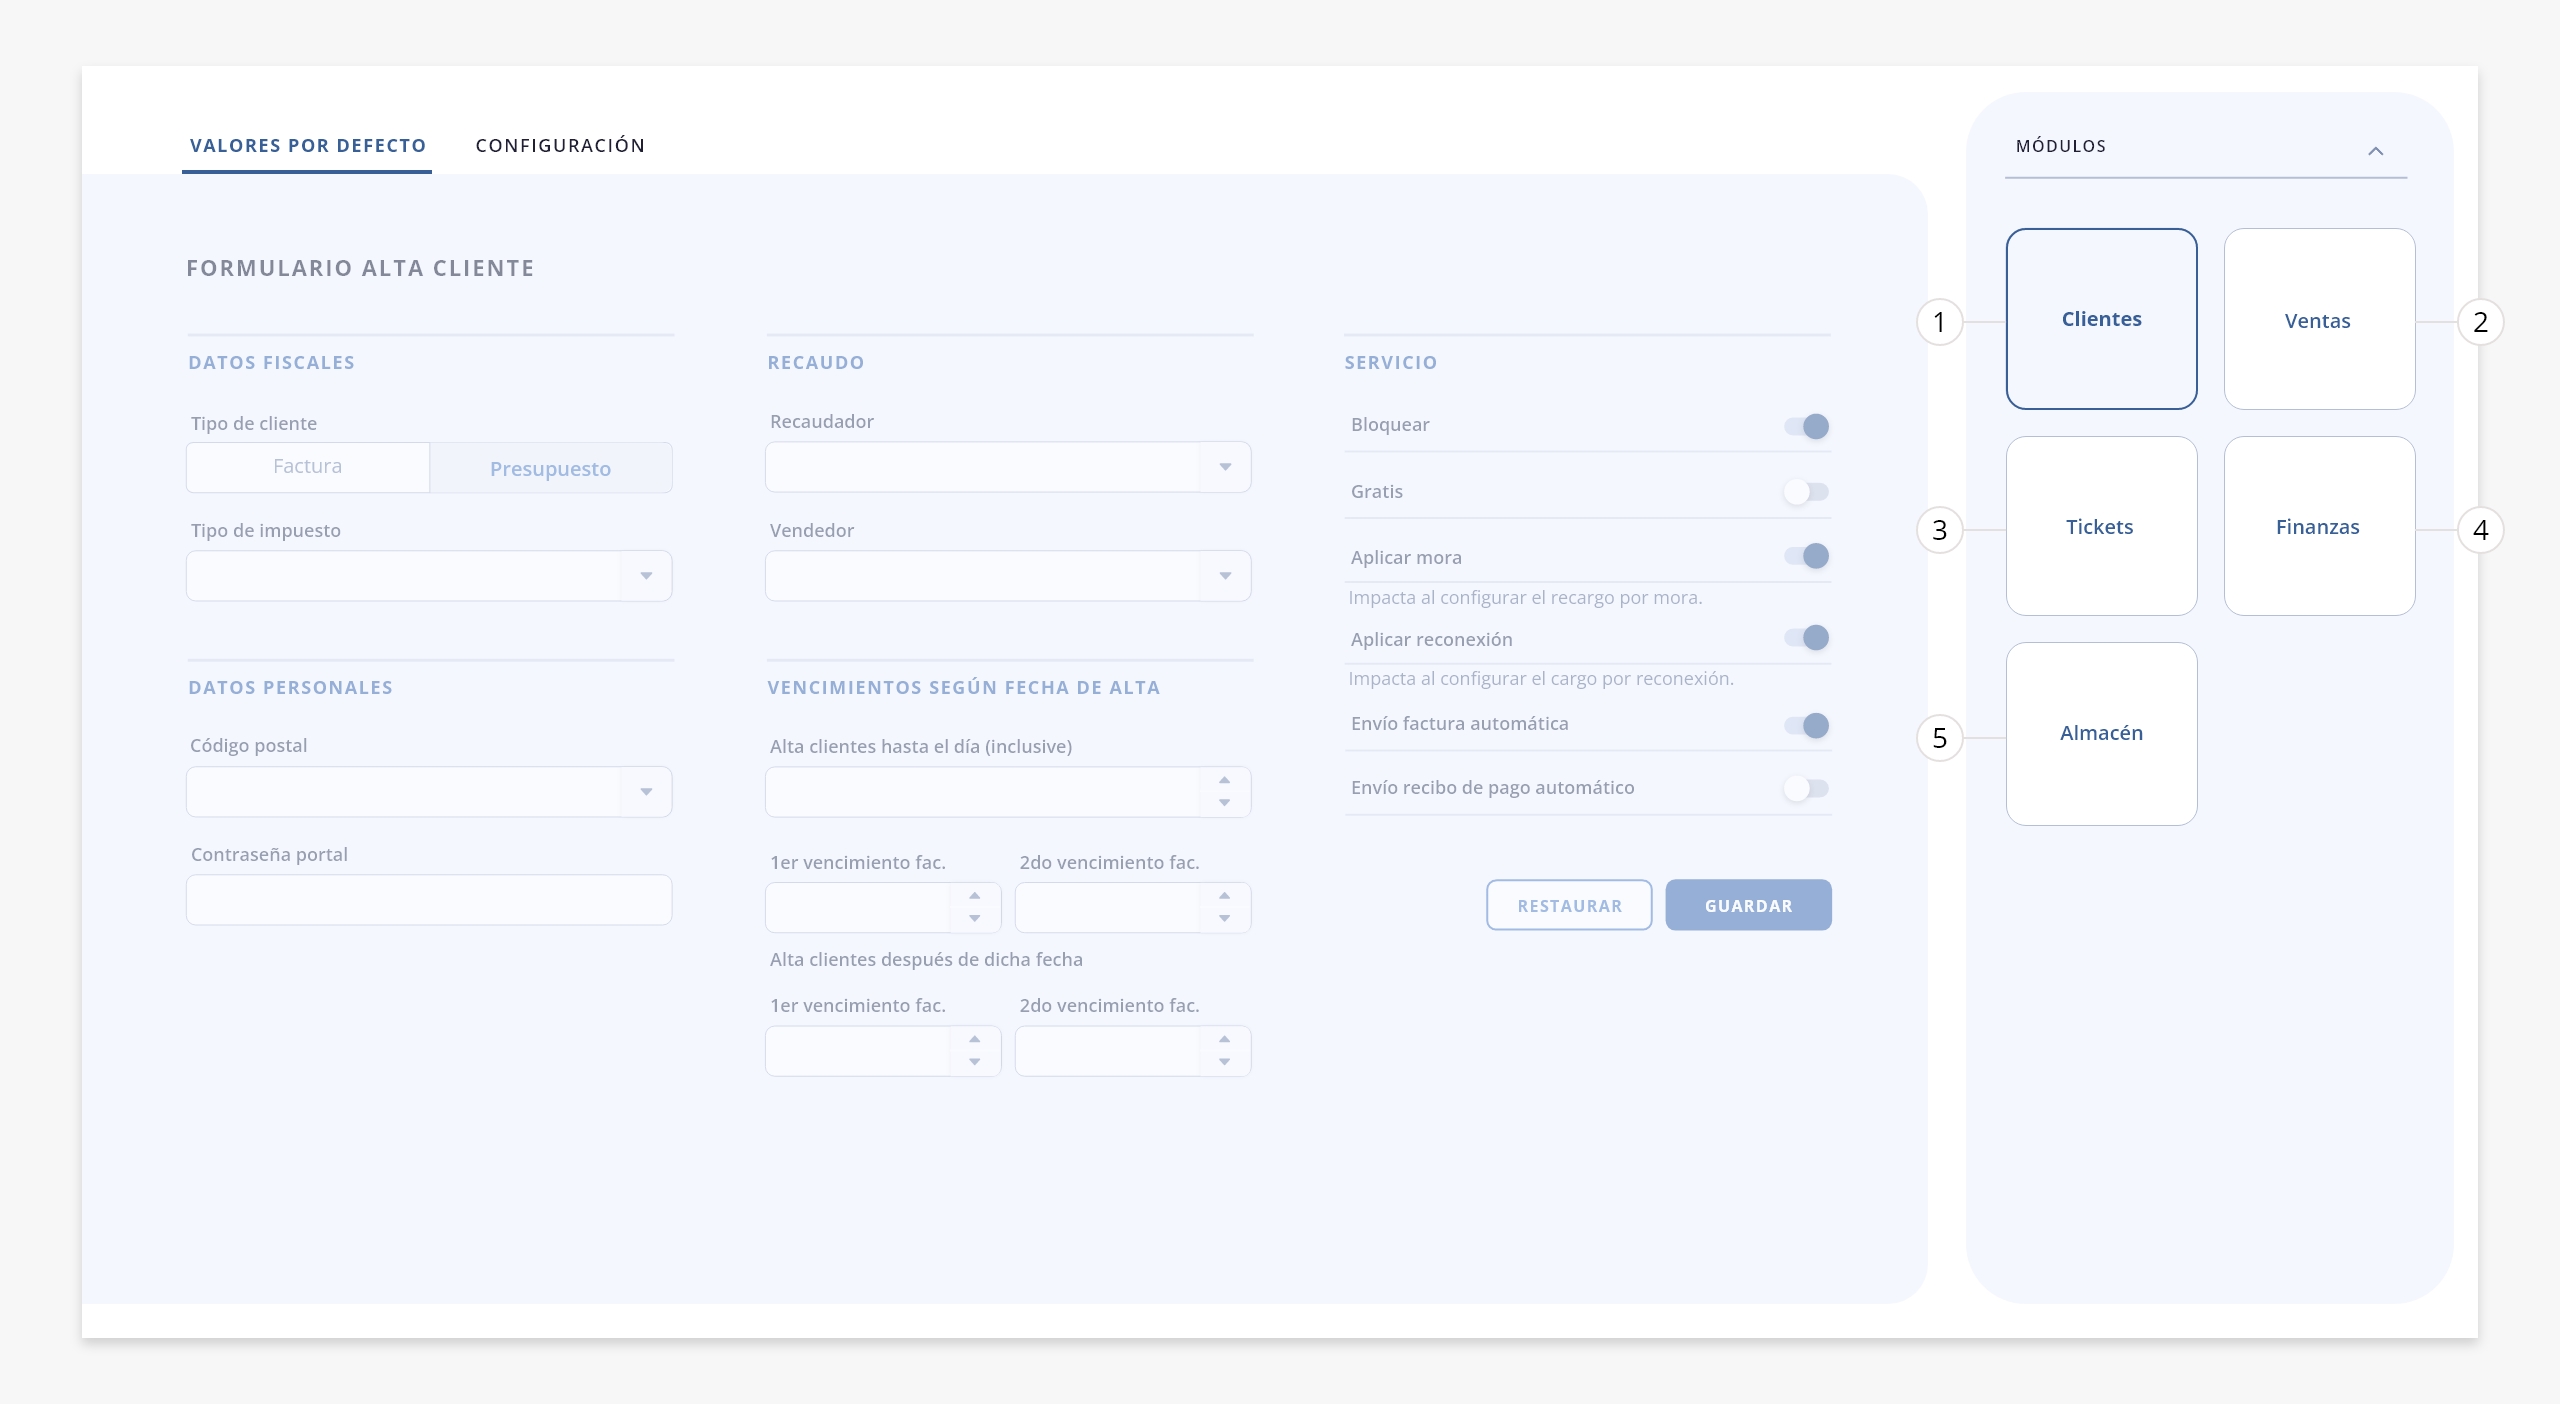Open the Tickets module card
The width and height of the screenshot is (2560, 1404).
[x=2101, y=526]
